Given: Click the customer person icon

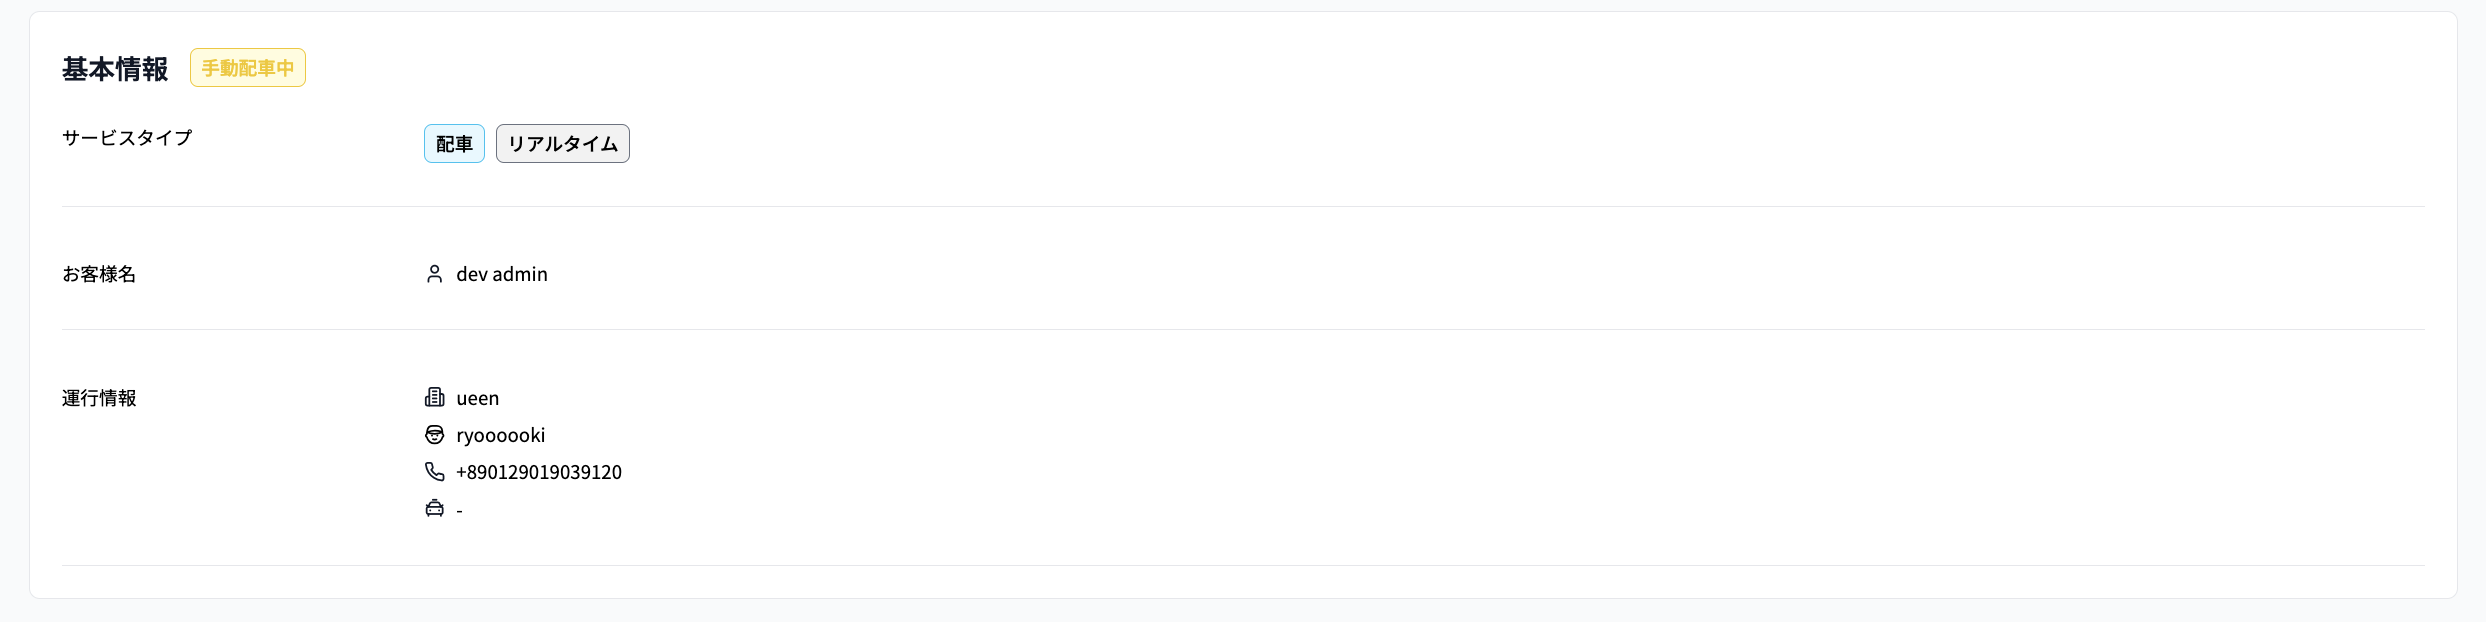Looking at the screenshot, I should pos(434,274).
